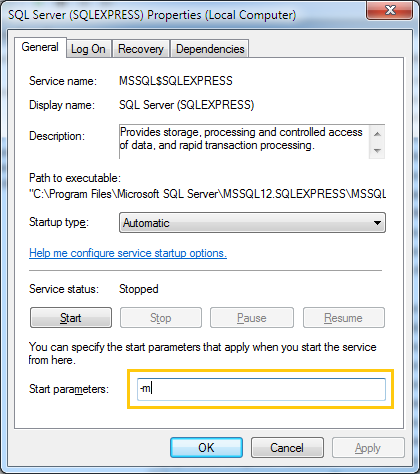Close the SQL Server Properties dialog
This screenshot has height=474, width=420.
point(389,11)
